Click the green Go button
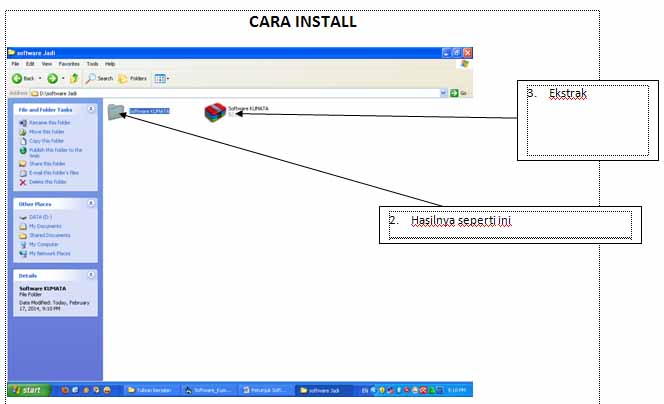Screen dimensions: 664x404 459,93
